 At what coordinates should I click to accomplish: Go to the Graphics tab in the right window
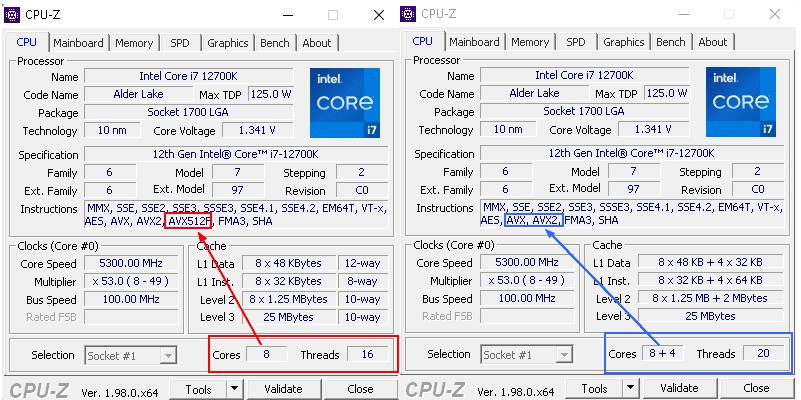tap(624, 43)
